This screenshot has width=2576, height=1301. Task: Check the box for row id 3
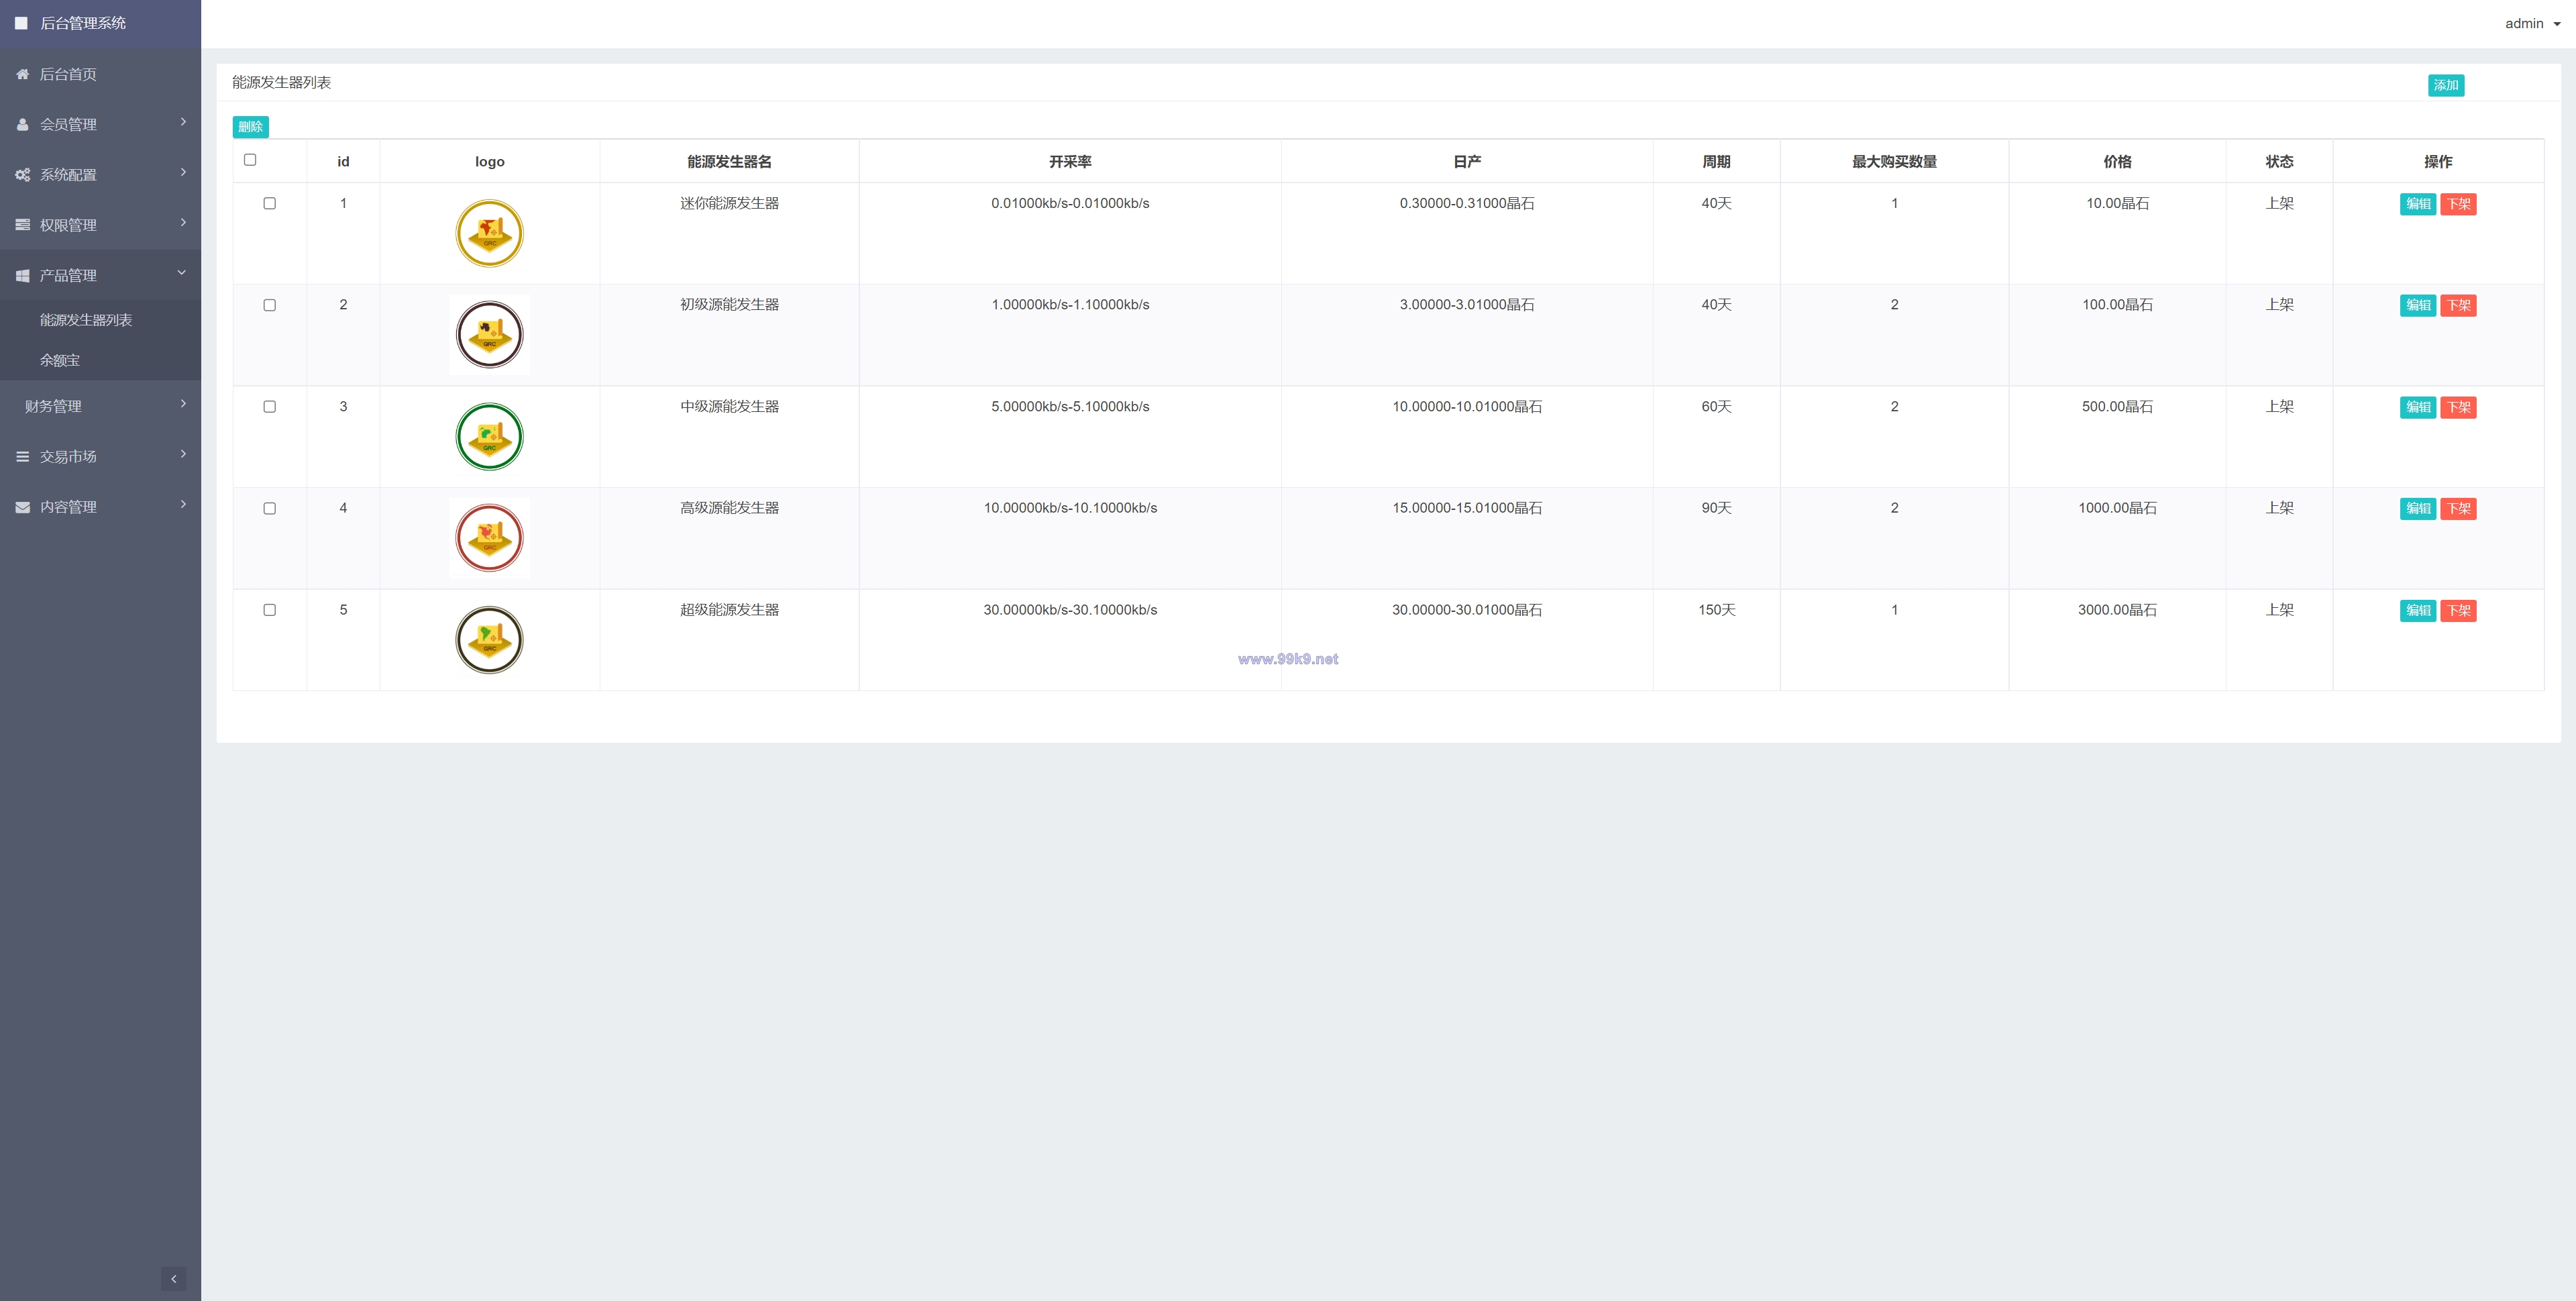click(269, 407)
